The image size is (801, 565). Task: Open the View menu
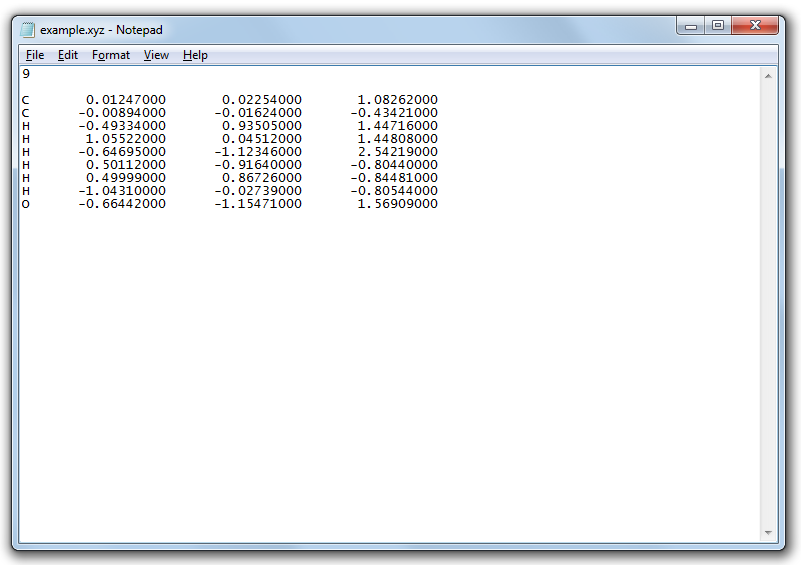point(156,55)
